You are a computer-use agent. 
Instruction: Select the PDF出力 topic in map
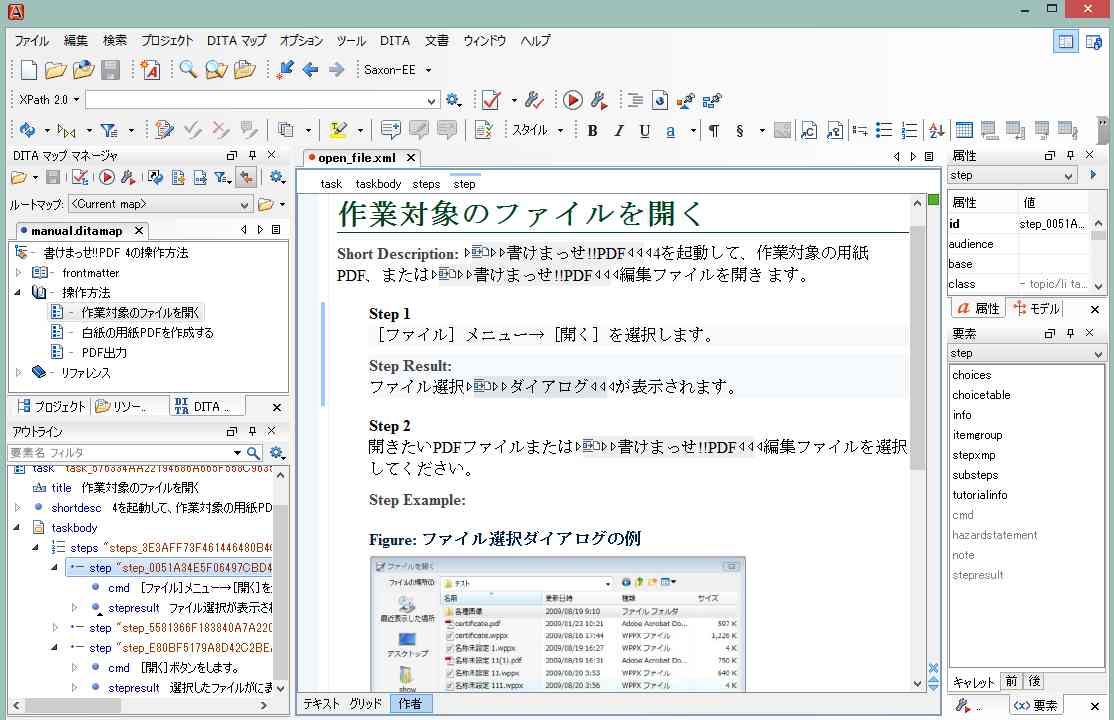(x=104, y=353)
